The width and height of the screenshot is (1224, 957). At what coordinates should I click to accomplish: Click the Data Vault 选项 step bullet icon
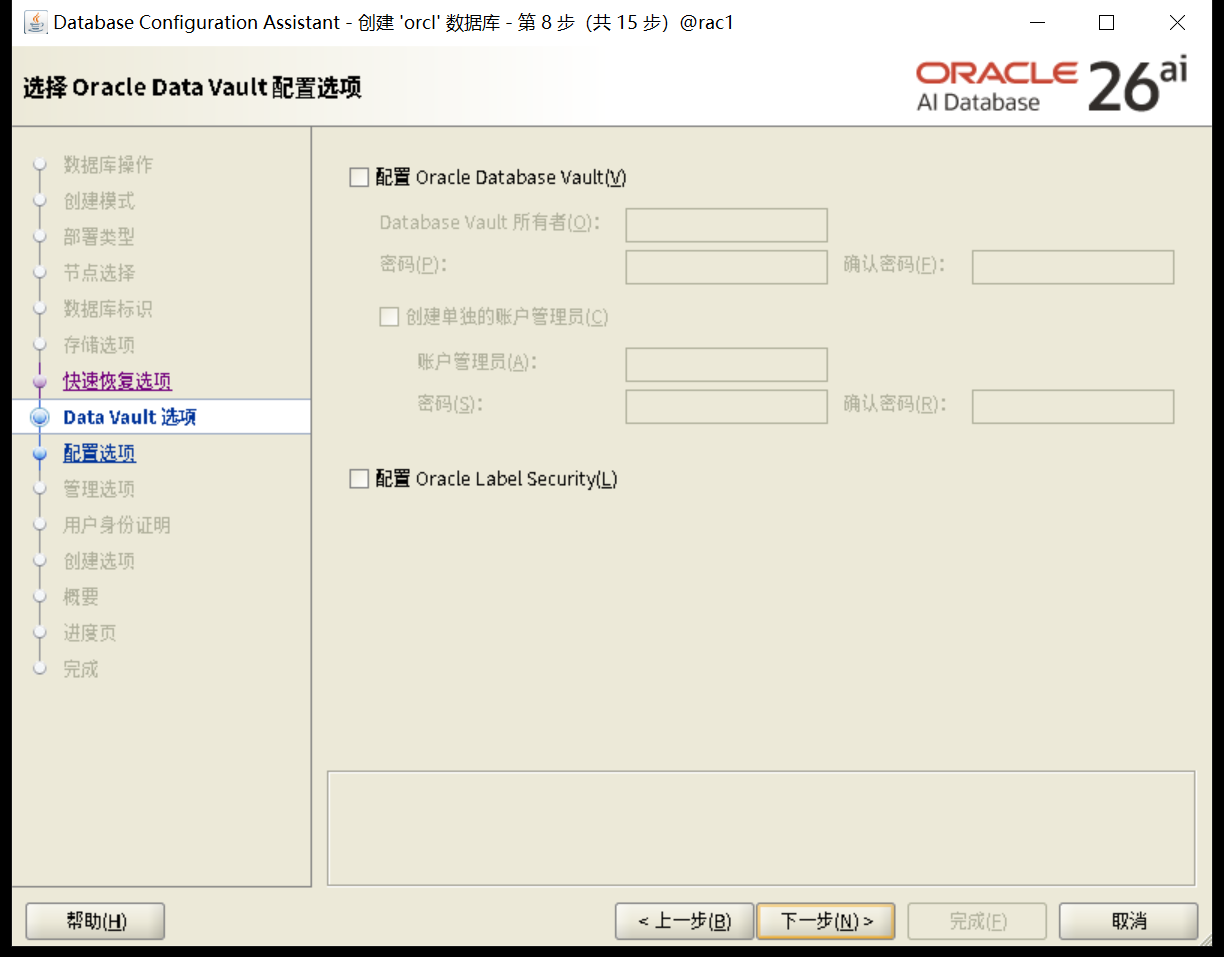(x=40, y=417)
